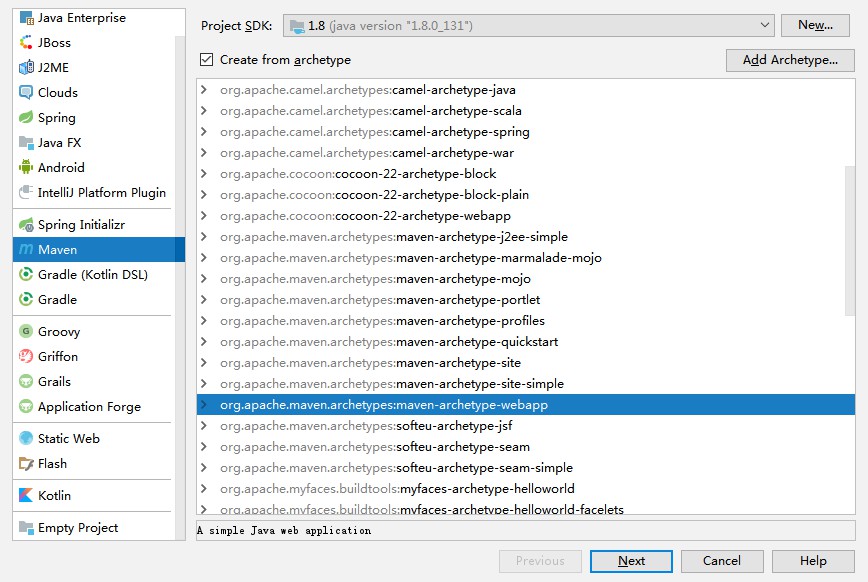Click the Android robot icon
Viewport: 868px width, 582px height.
tap(26, 167)
